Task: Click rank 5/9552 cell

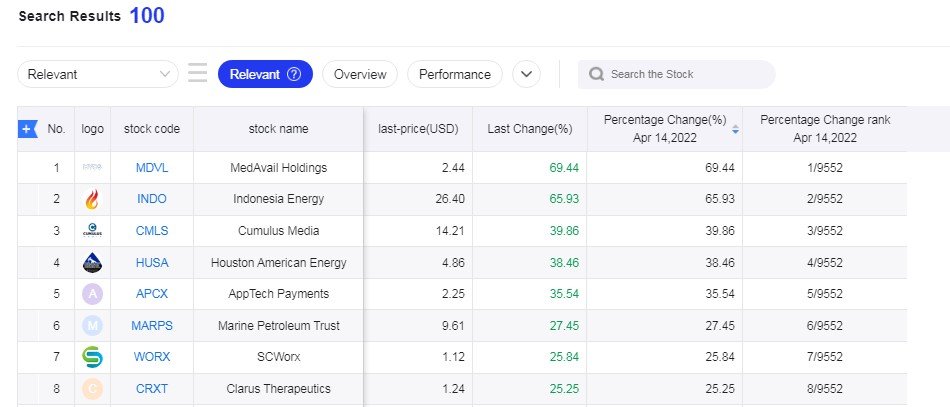Action: [x=825, y=294]
